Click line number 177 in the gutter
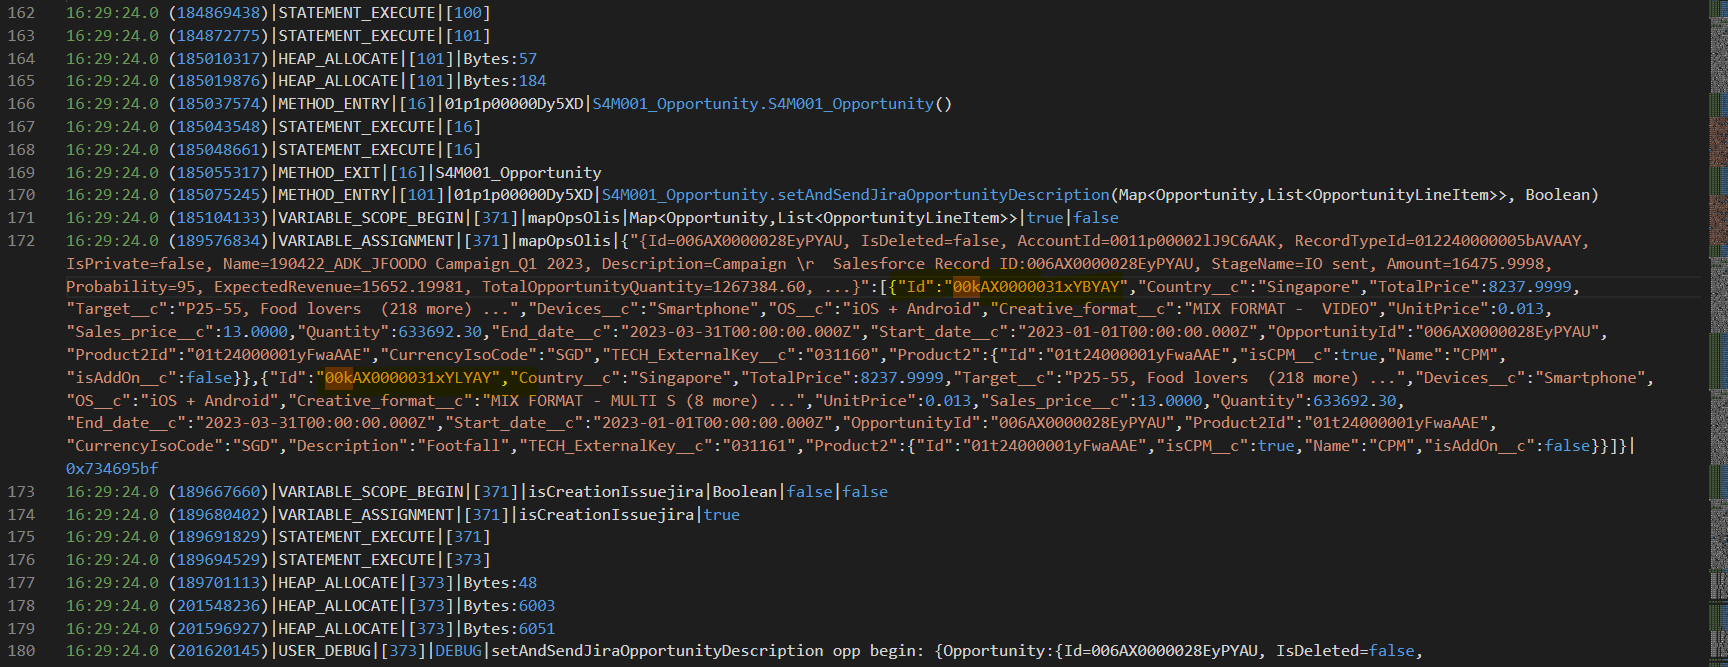Image resolution: width=1728 pixels, height=667 pixels. click(x=21, y=583)
